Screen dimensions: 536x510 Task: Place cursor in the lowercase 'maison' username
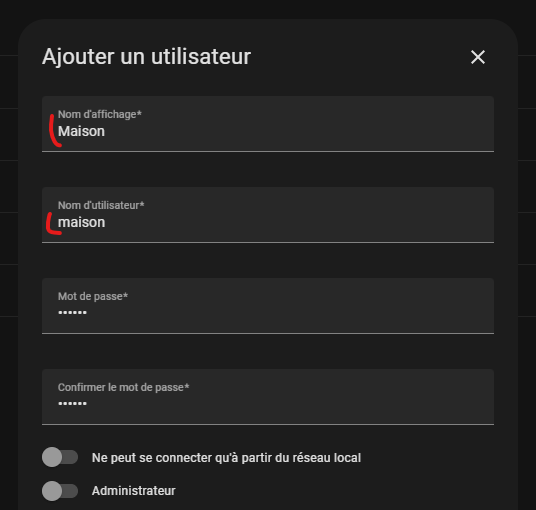pos(81,223)
